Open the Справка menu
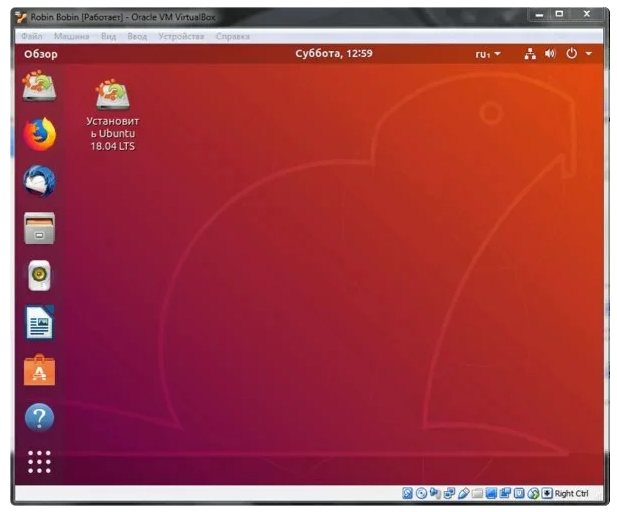 point(233,36)
